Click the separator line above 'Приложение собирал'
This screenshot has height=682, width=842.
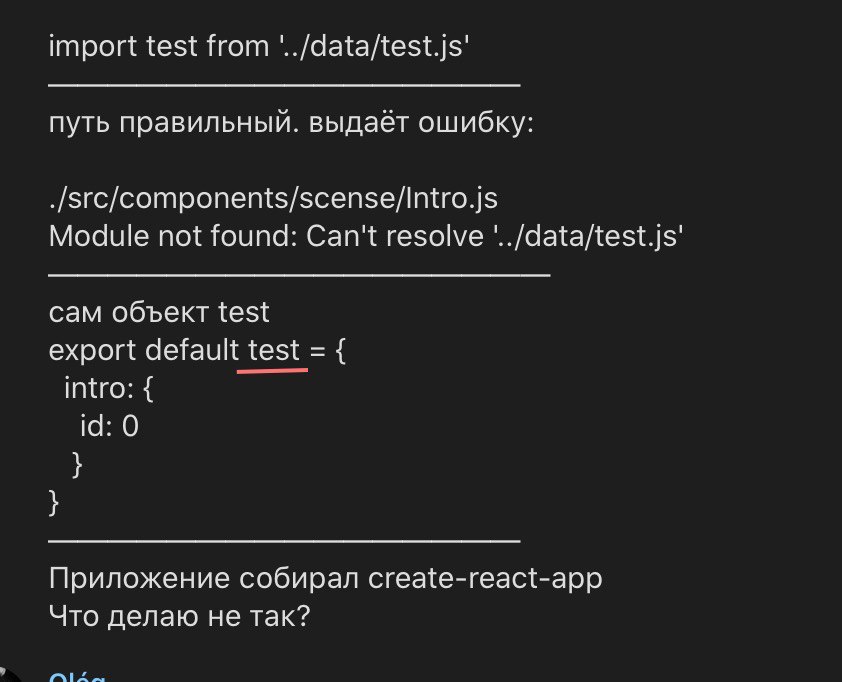[x=284, y=541]
